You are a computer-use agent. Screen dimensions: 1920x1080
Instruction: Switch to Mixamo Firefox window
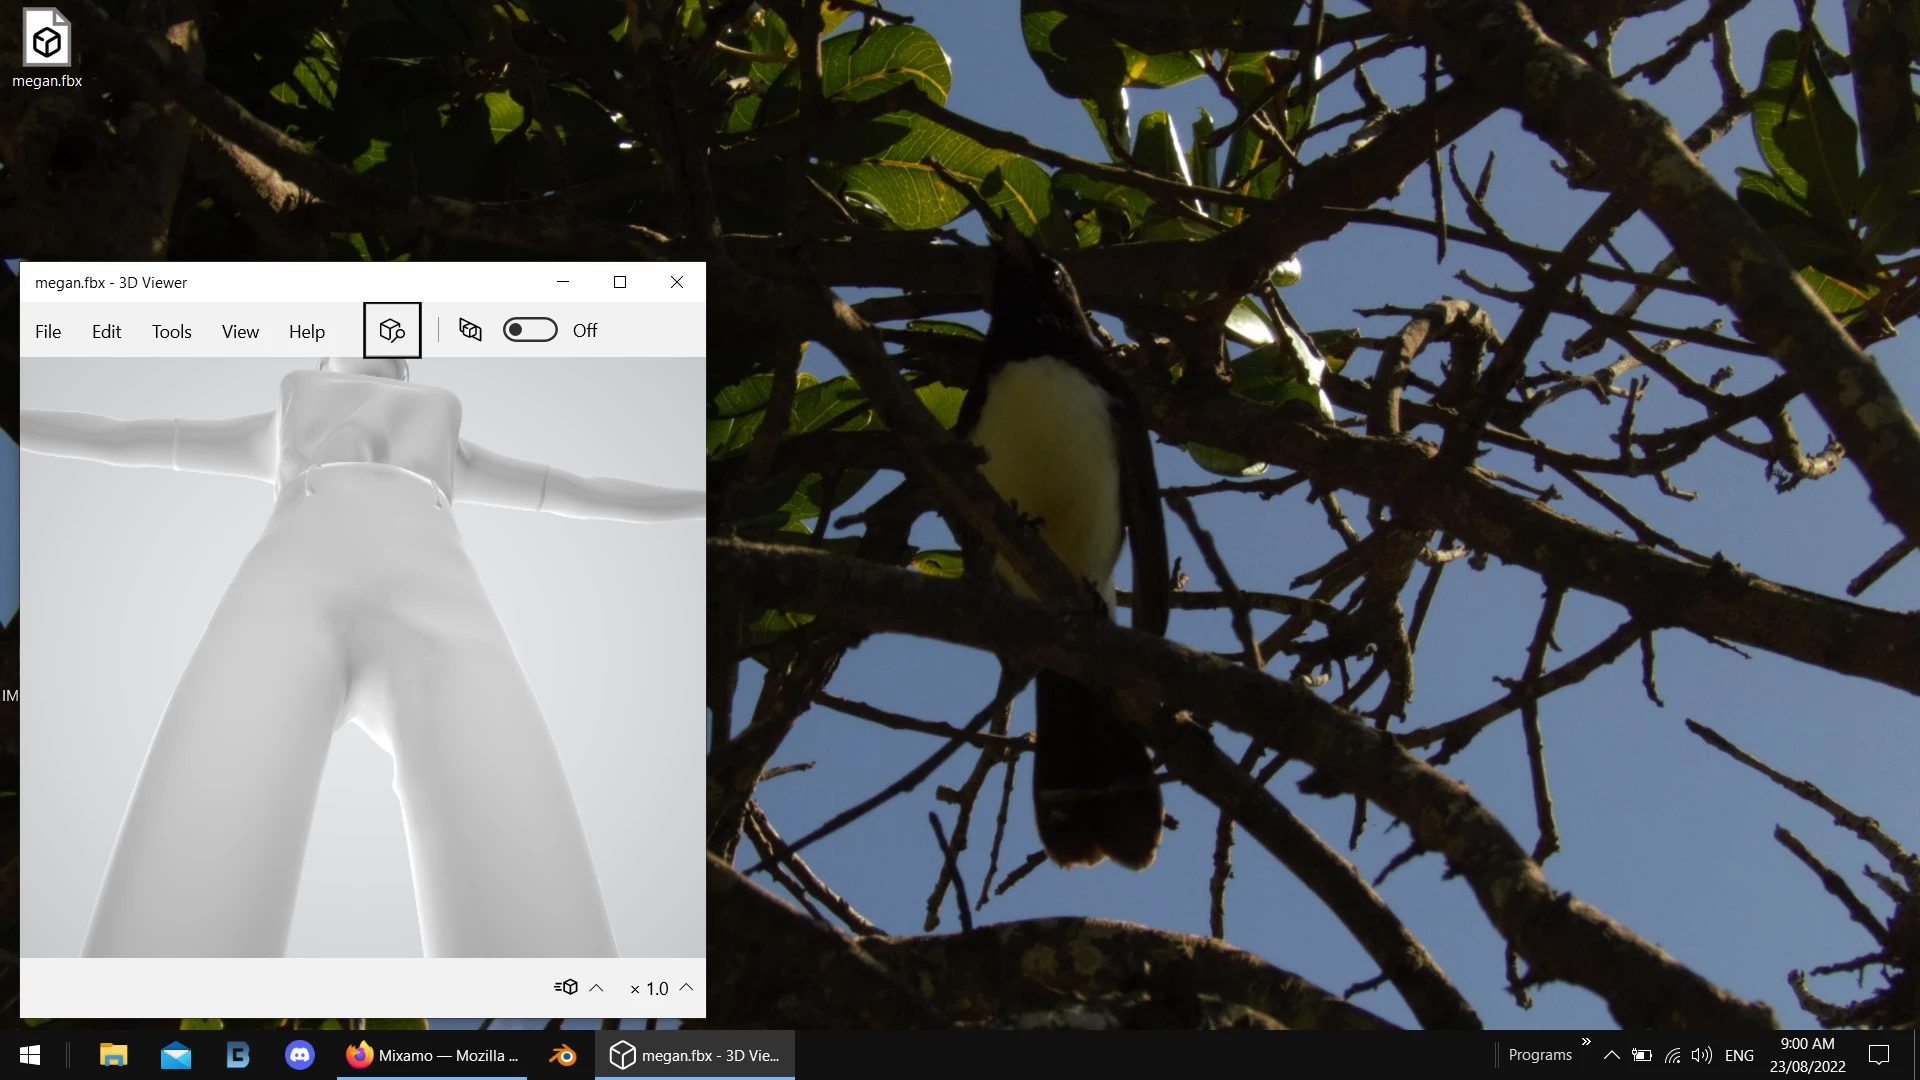[432, 1055]
